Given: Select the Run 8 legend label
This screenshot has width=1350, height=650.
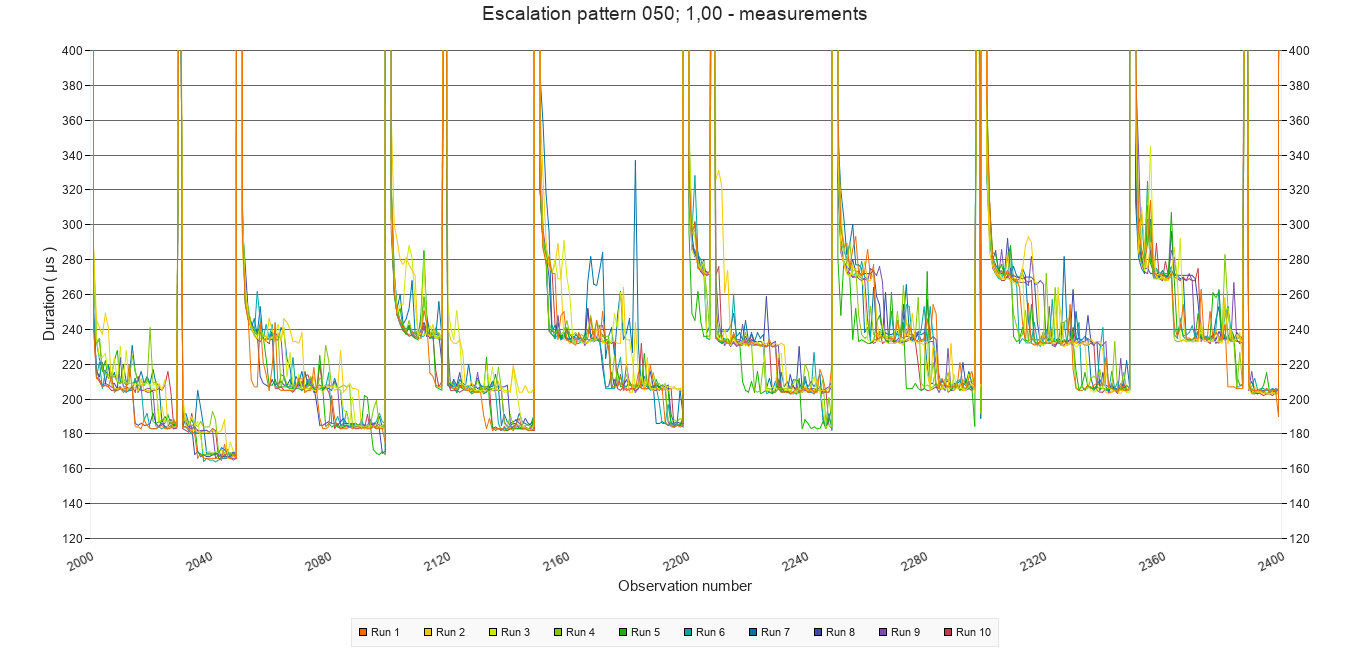Looking at the screenshot, I should [840, 632].
